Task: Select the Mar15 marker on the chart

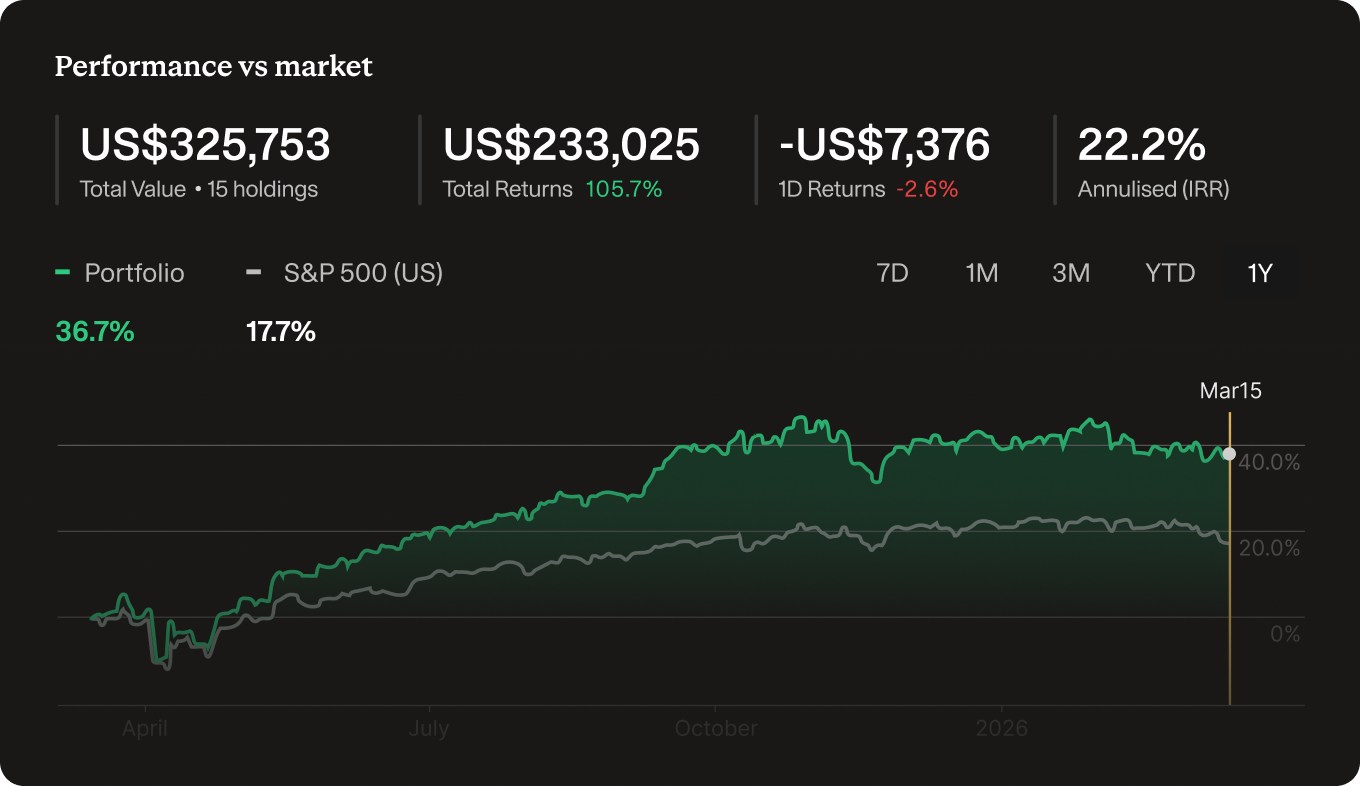Action: point(1230,391)
